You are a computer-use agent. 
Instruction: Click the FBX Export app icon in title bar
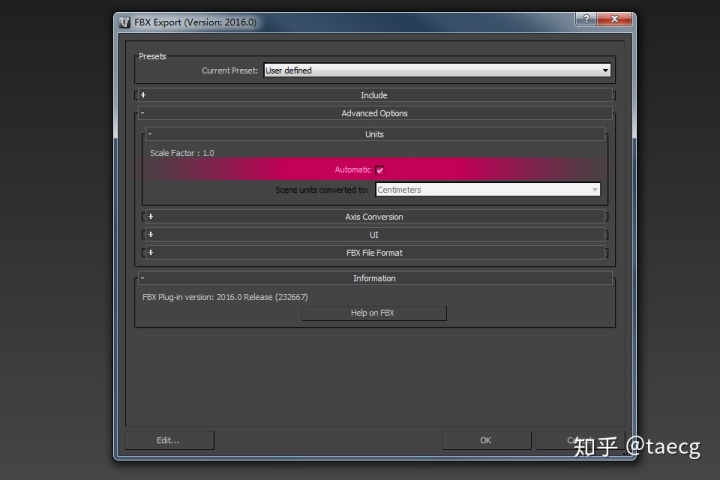tap(125, 22)
